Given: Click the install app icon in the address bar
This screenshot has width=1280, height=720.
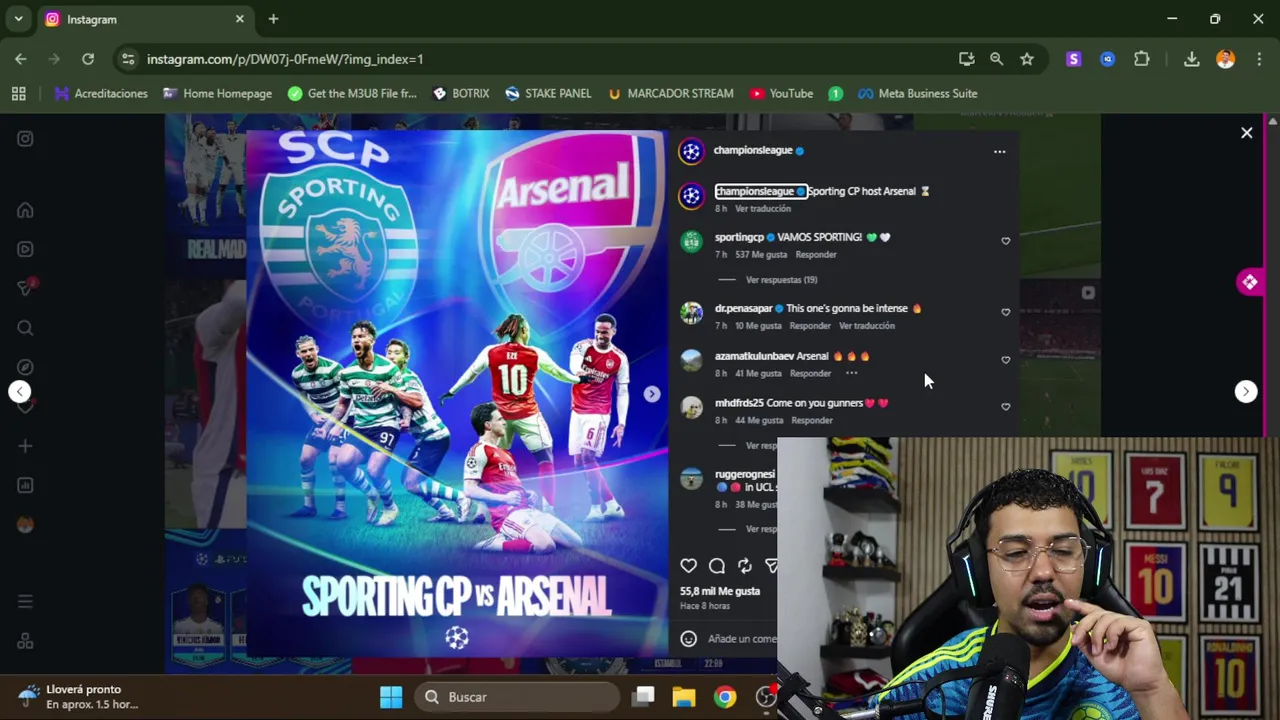Looking at the screenshot, I should coord(966,59).
